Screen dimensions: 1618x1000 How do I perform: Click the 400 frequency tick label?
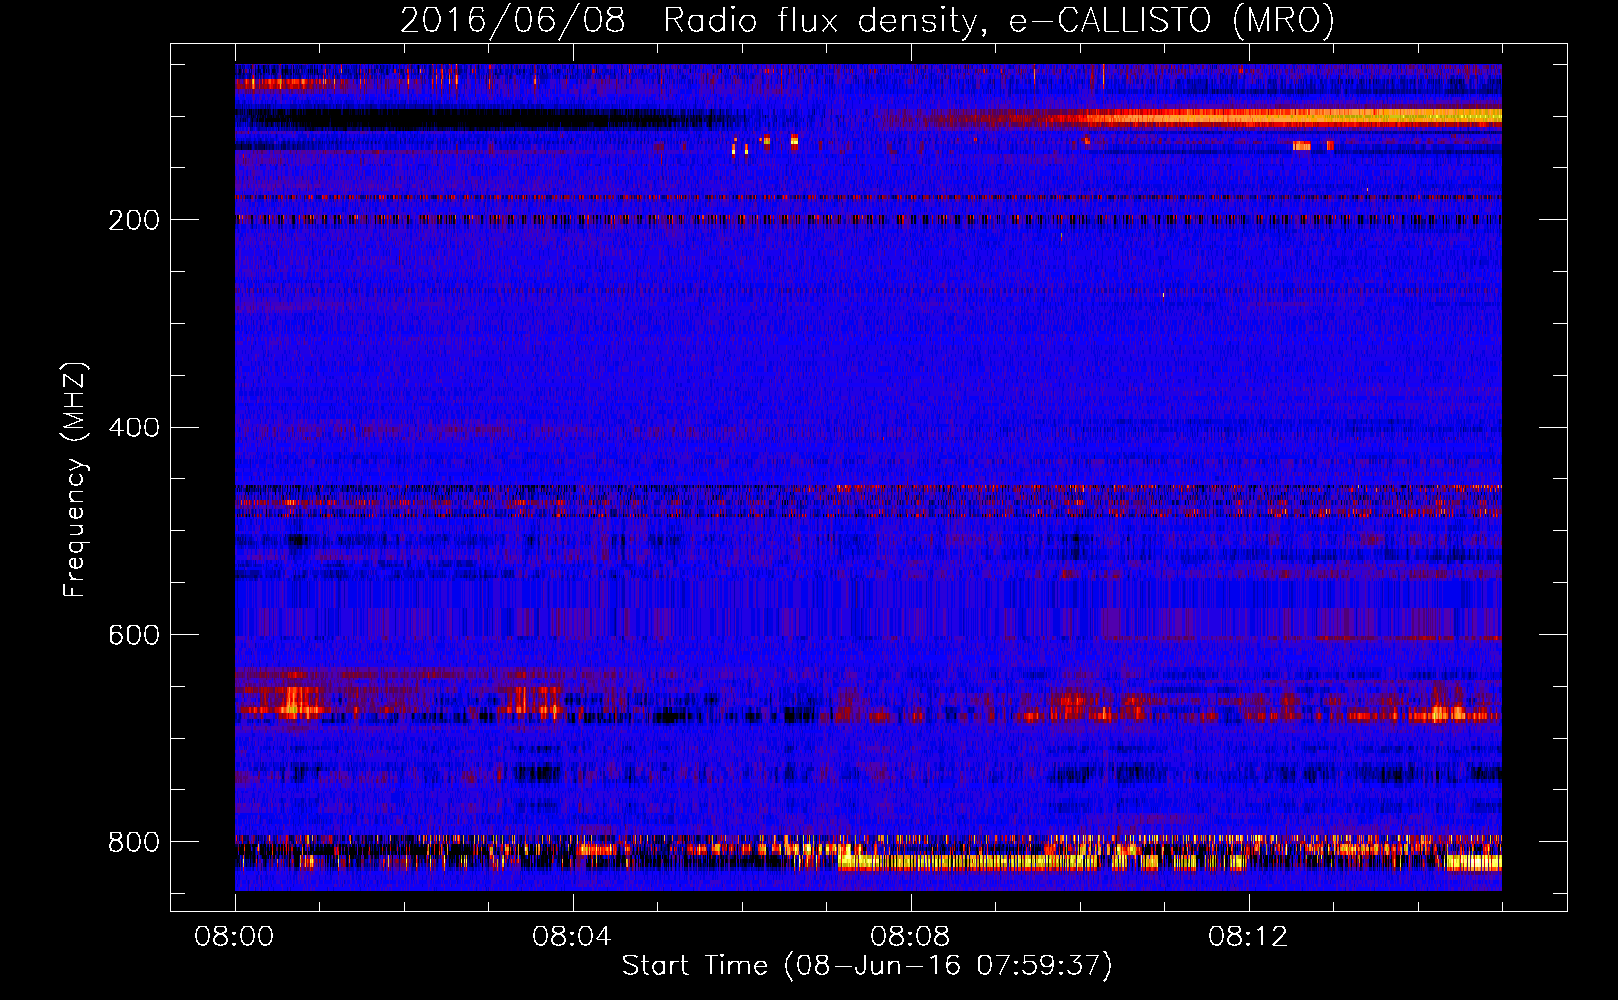click(134, 428)
